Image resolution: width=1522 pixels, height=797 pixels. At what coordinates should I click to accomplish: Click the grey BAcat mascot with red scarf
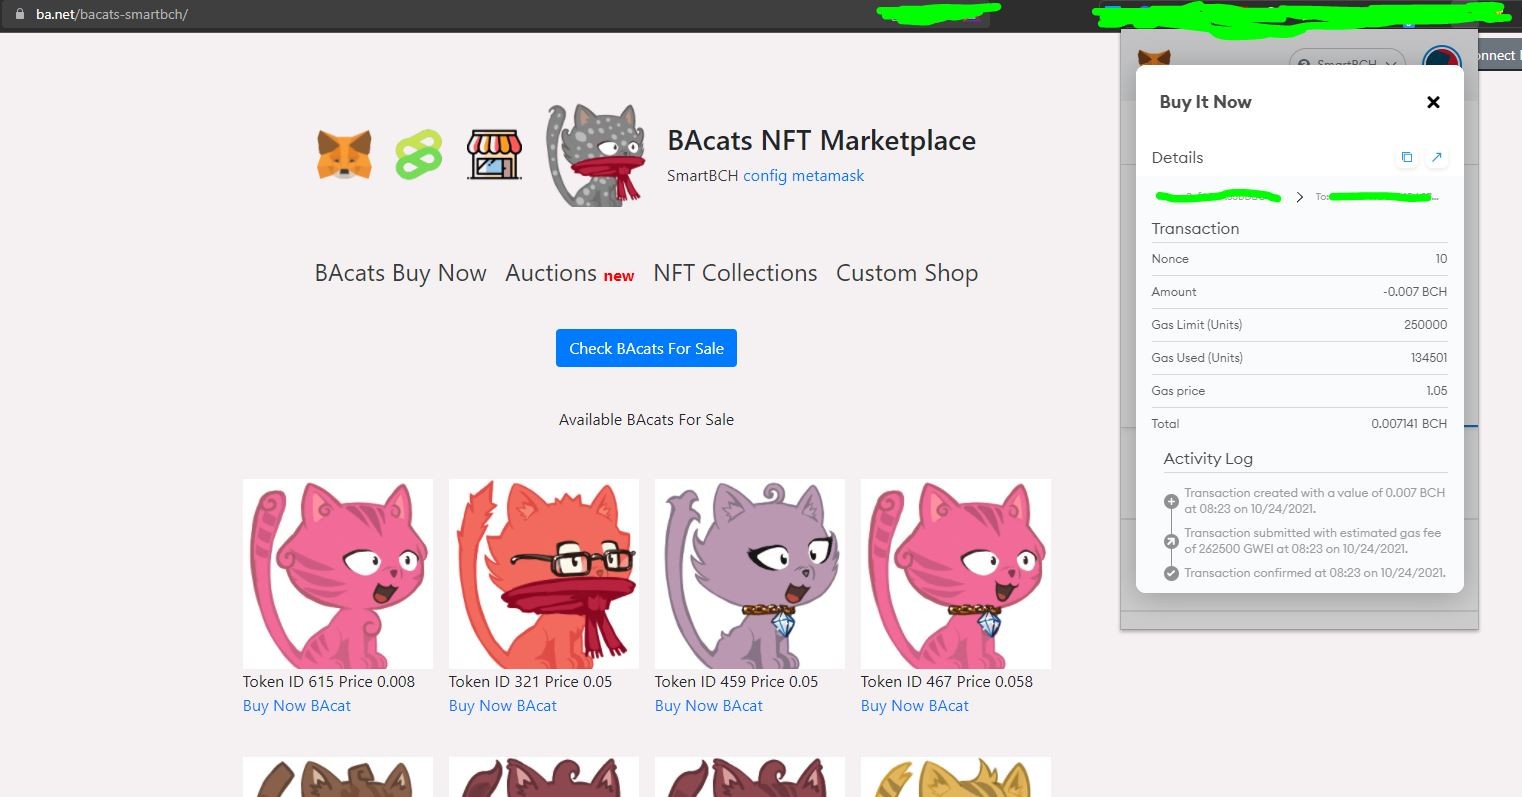point(596,155)
